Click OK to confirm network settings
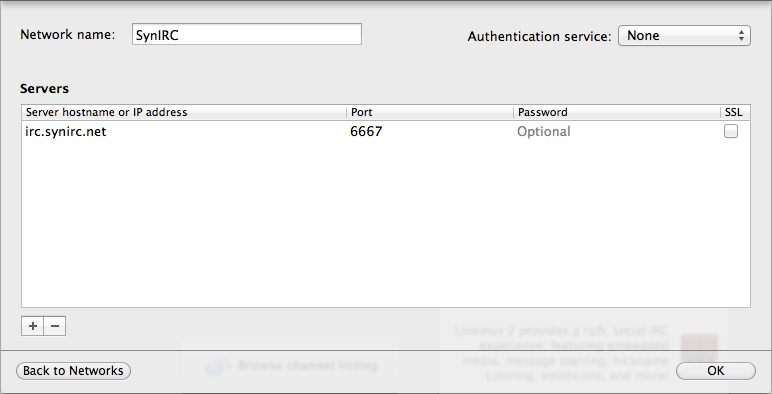This screenshot has width=772, height=394. [715, 371]
